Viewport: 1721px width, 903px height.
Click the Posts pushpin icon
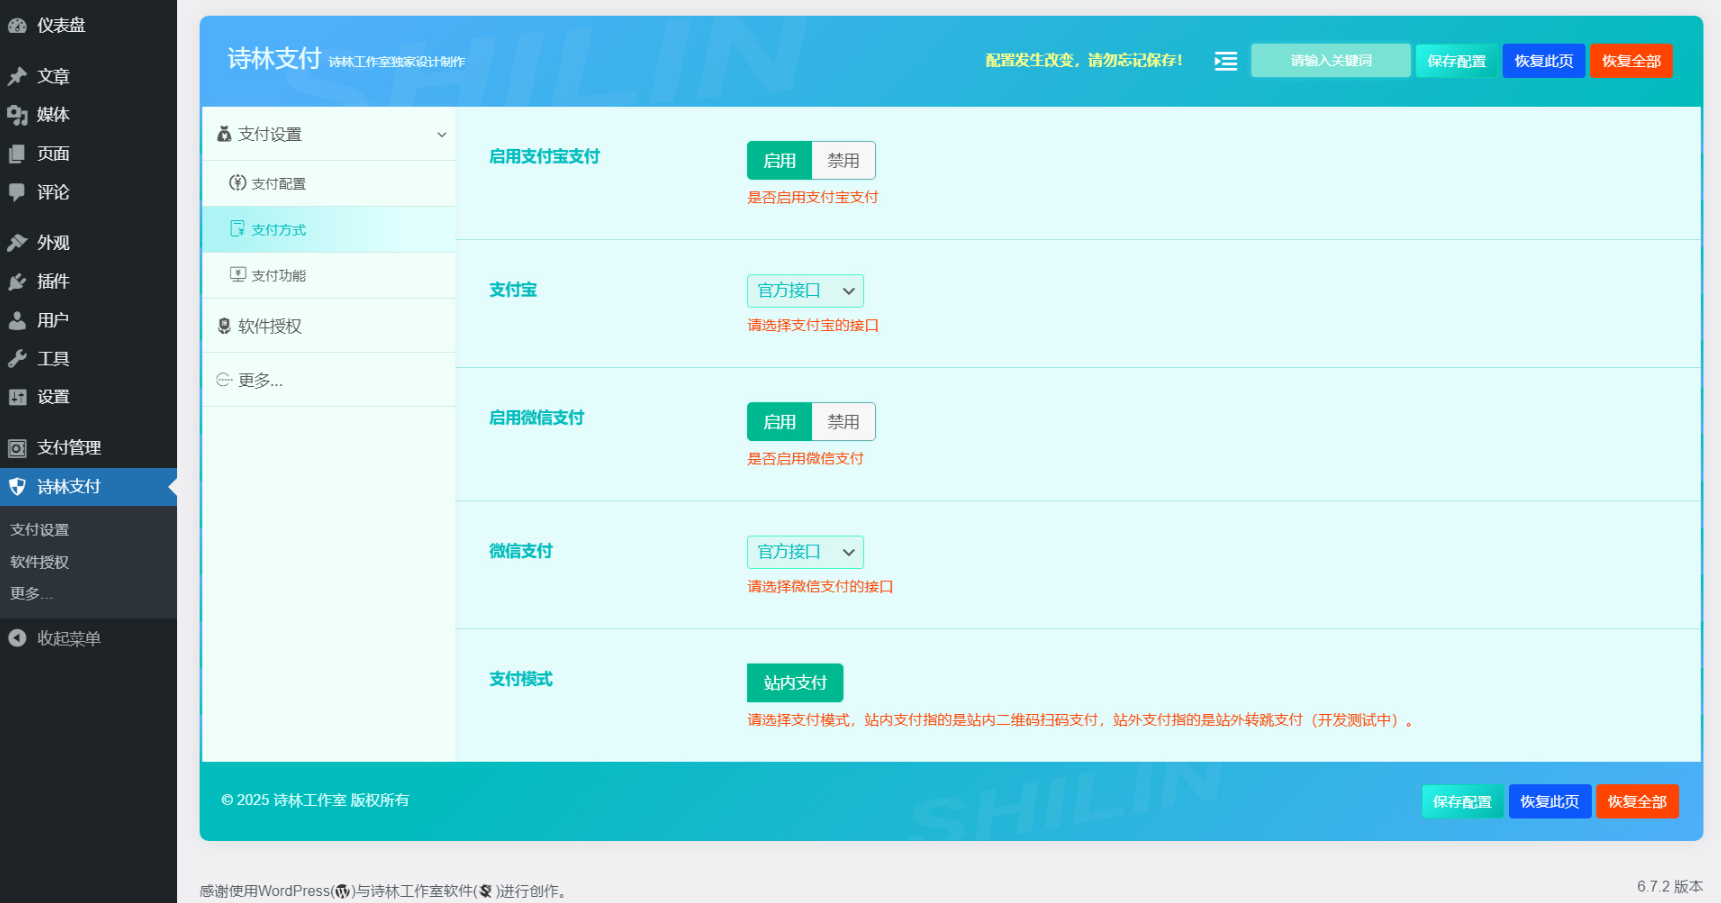(x=17, y=76)
